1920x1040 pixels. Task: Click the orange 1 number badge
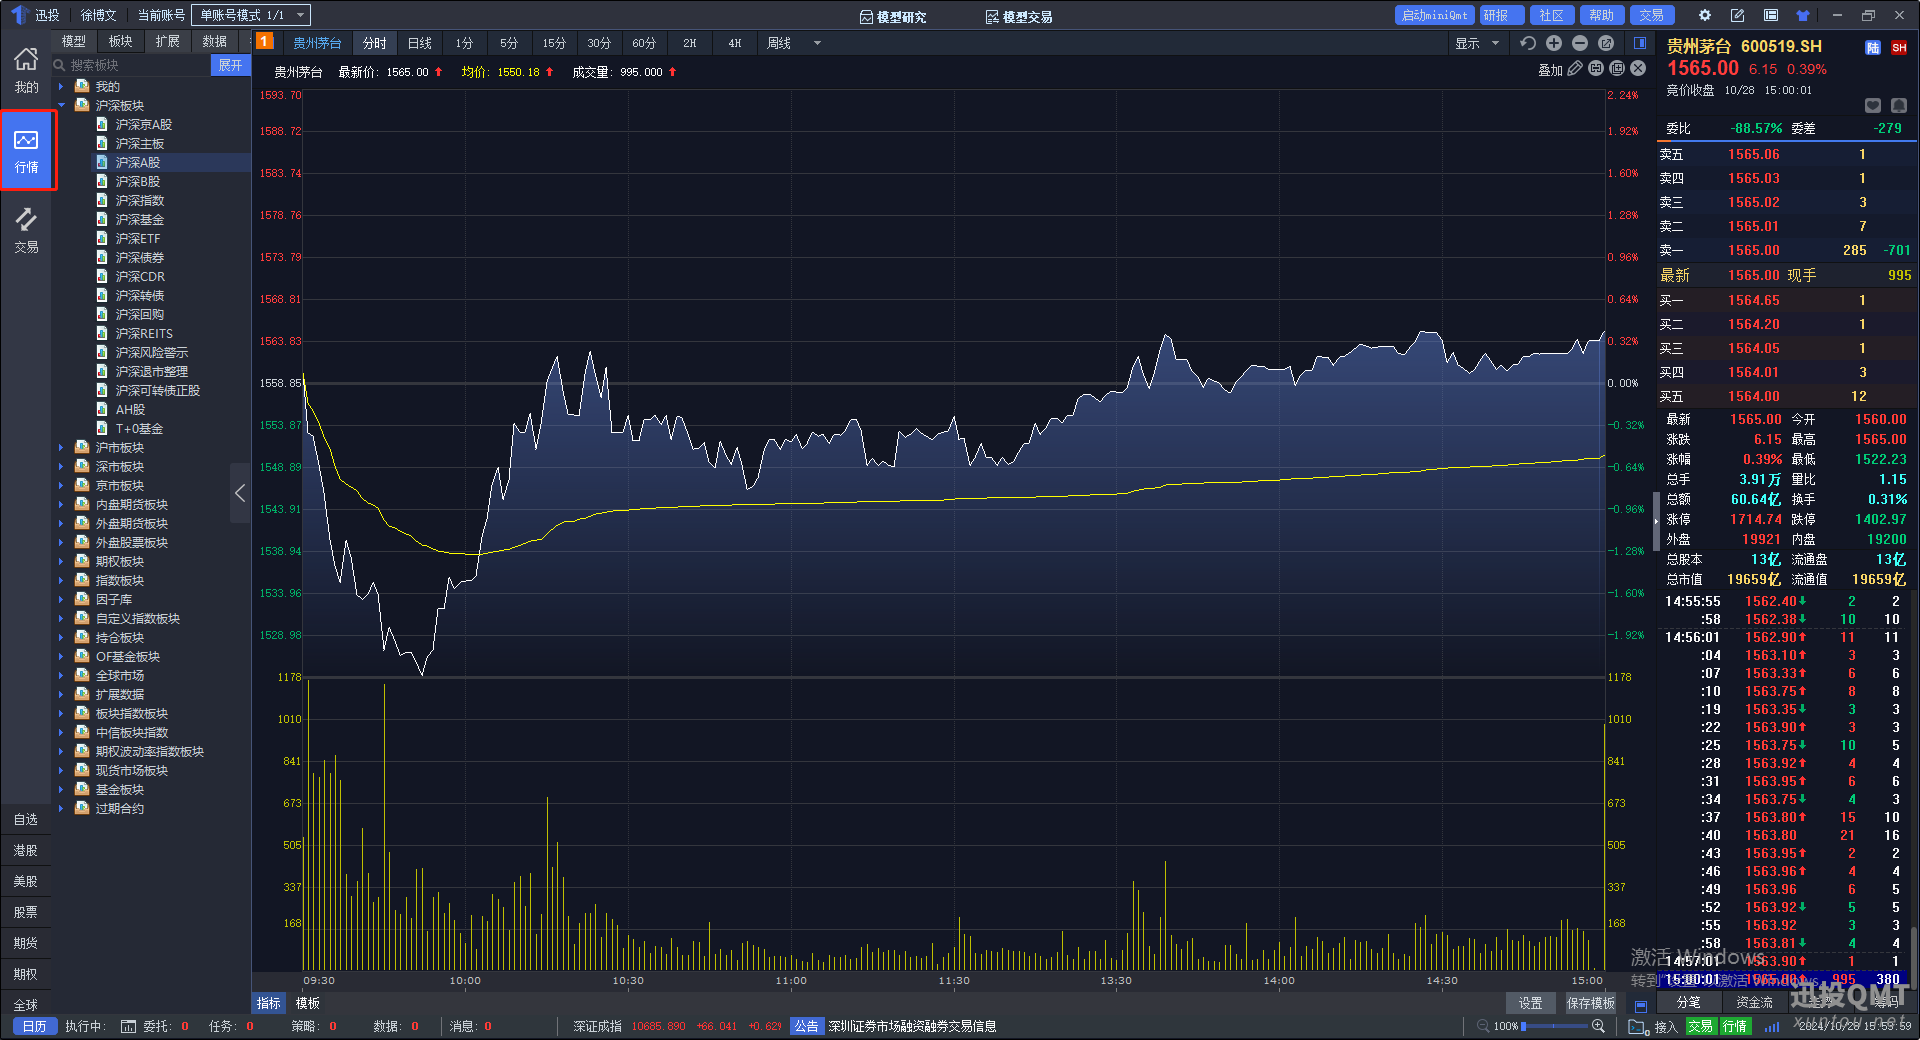[264, 41]
